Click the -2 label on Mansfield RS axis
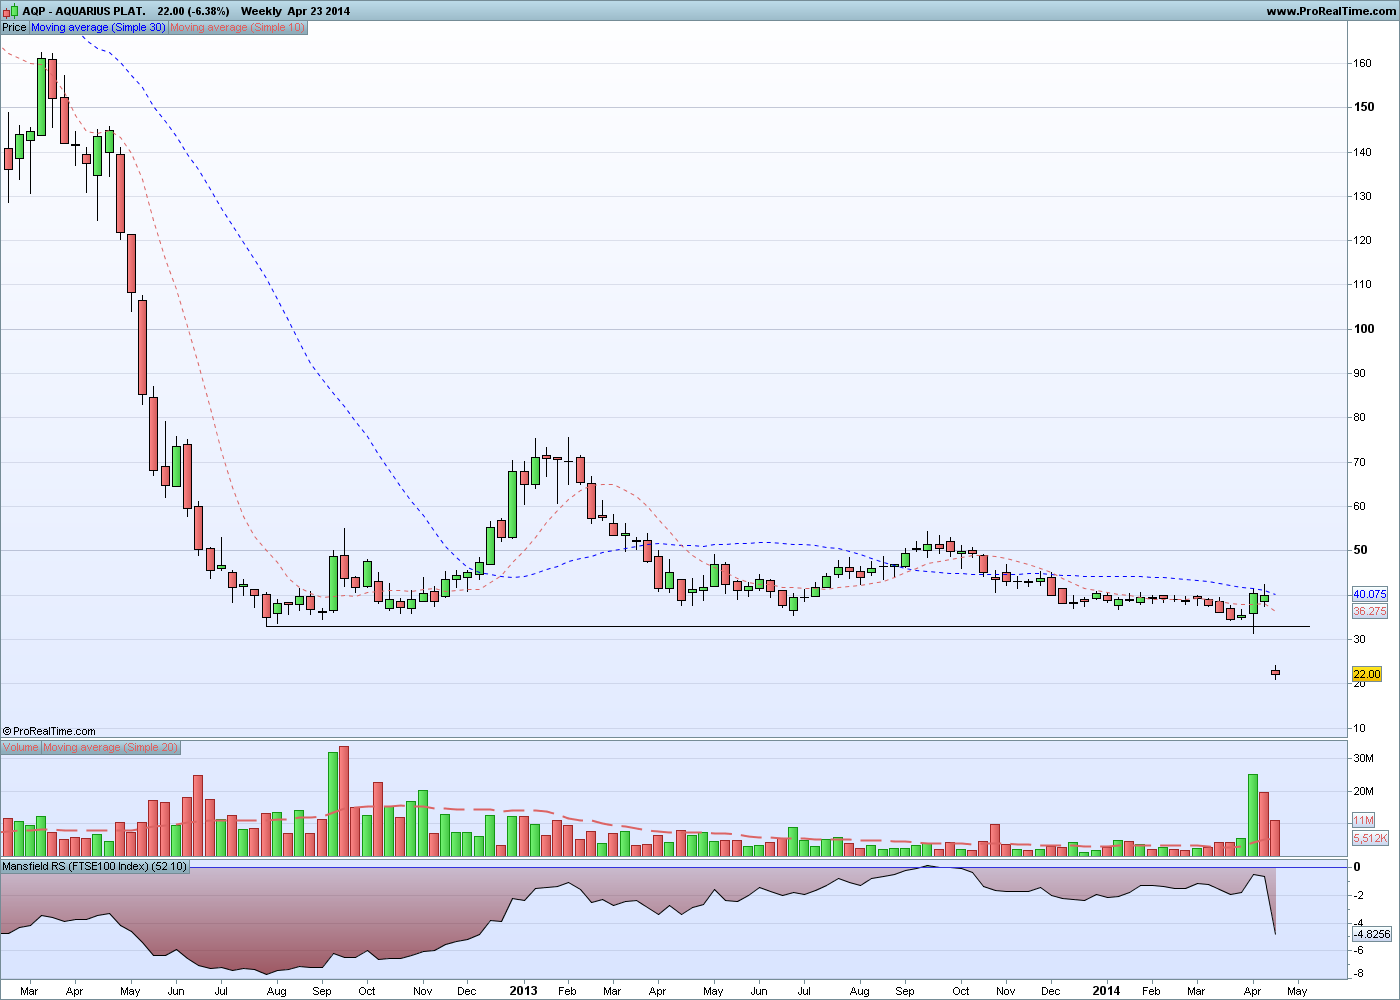The image size is (1400, 1000). click(x=1356, y=895)
